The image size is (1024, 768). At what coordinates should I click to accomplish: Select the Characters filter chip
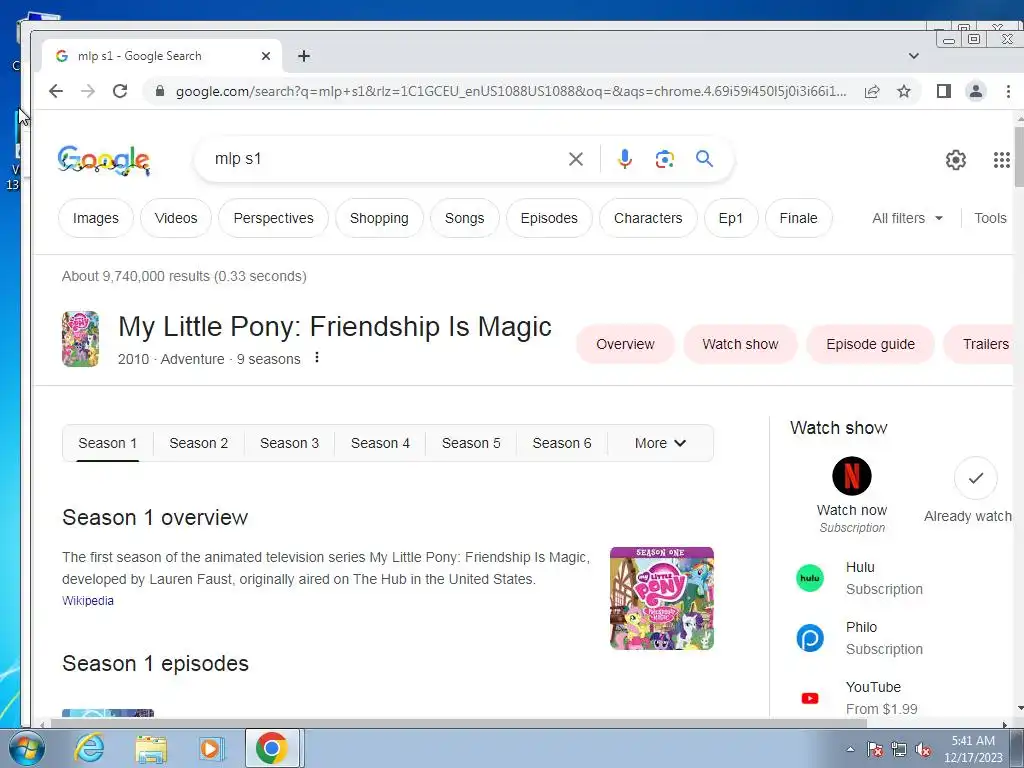(648, 218)
